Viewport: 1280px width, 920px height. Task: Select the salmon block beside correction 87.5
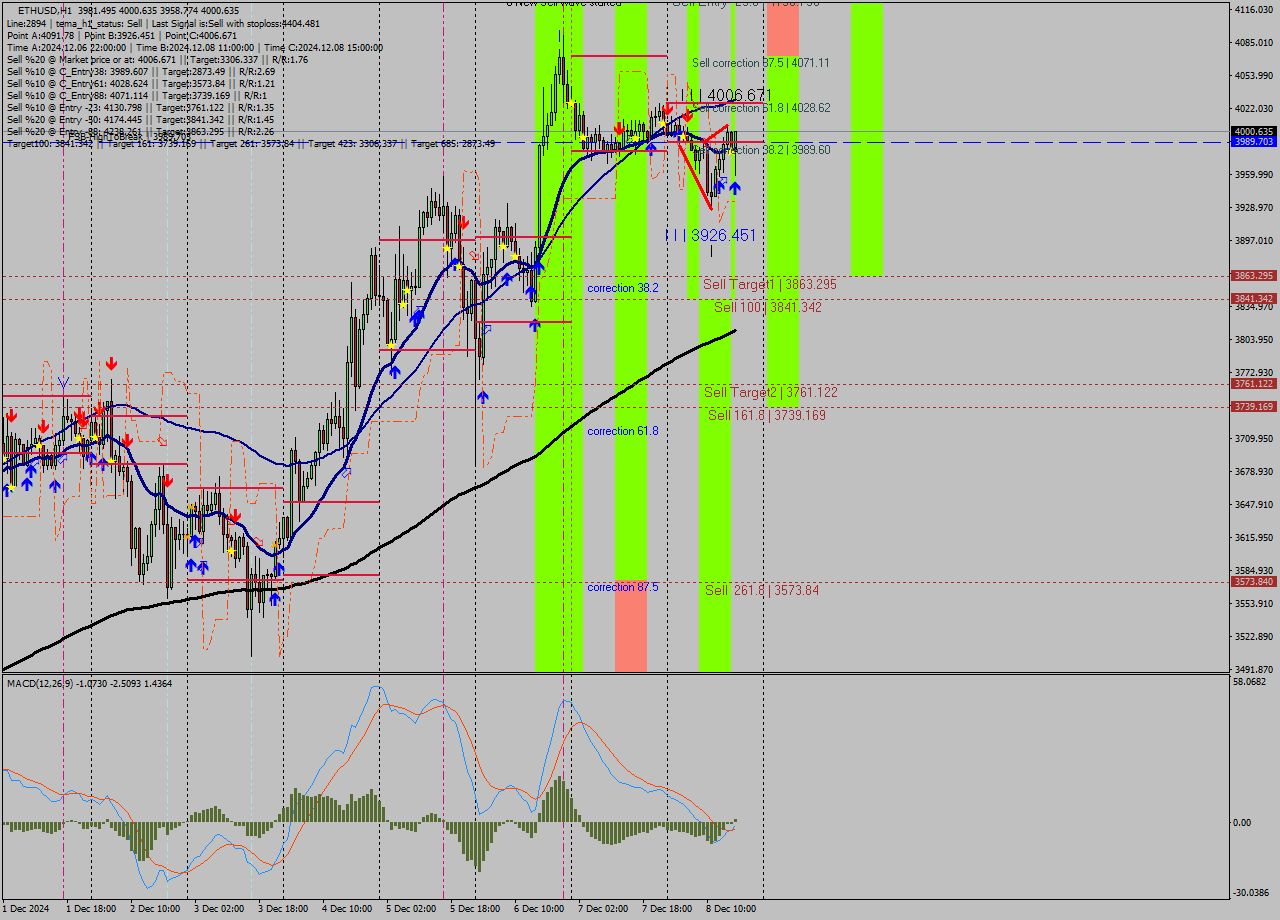(x=630, y=625)
